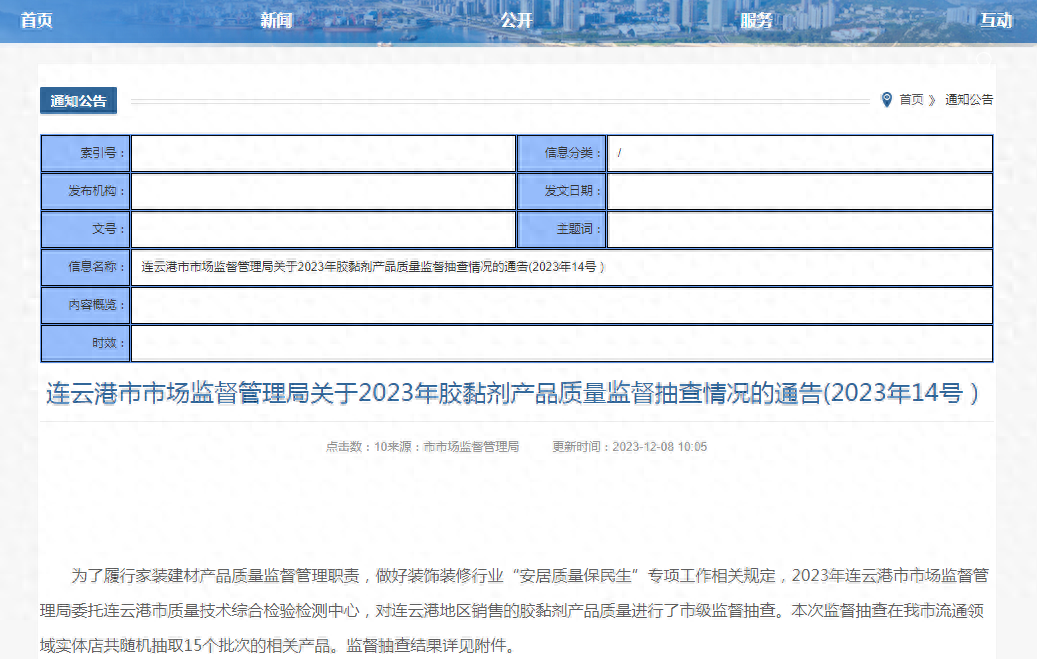
Task: Select the 服务 navigation menu item
Action: click(x=756, y=20)
